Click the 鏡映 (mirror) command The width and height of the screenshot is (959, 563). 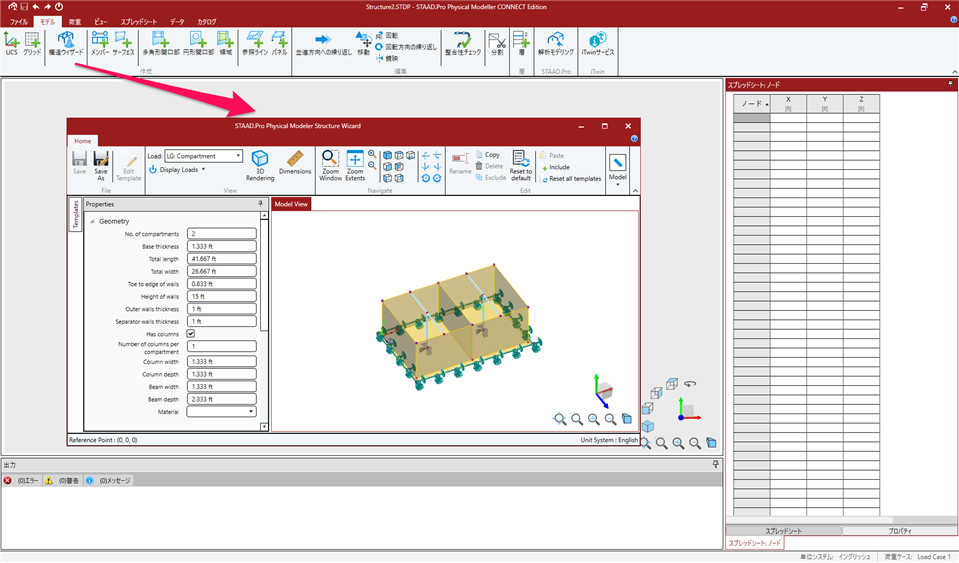(x=387, y=59)
